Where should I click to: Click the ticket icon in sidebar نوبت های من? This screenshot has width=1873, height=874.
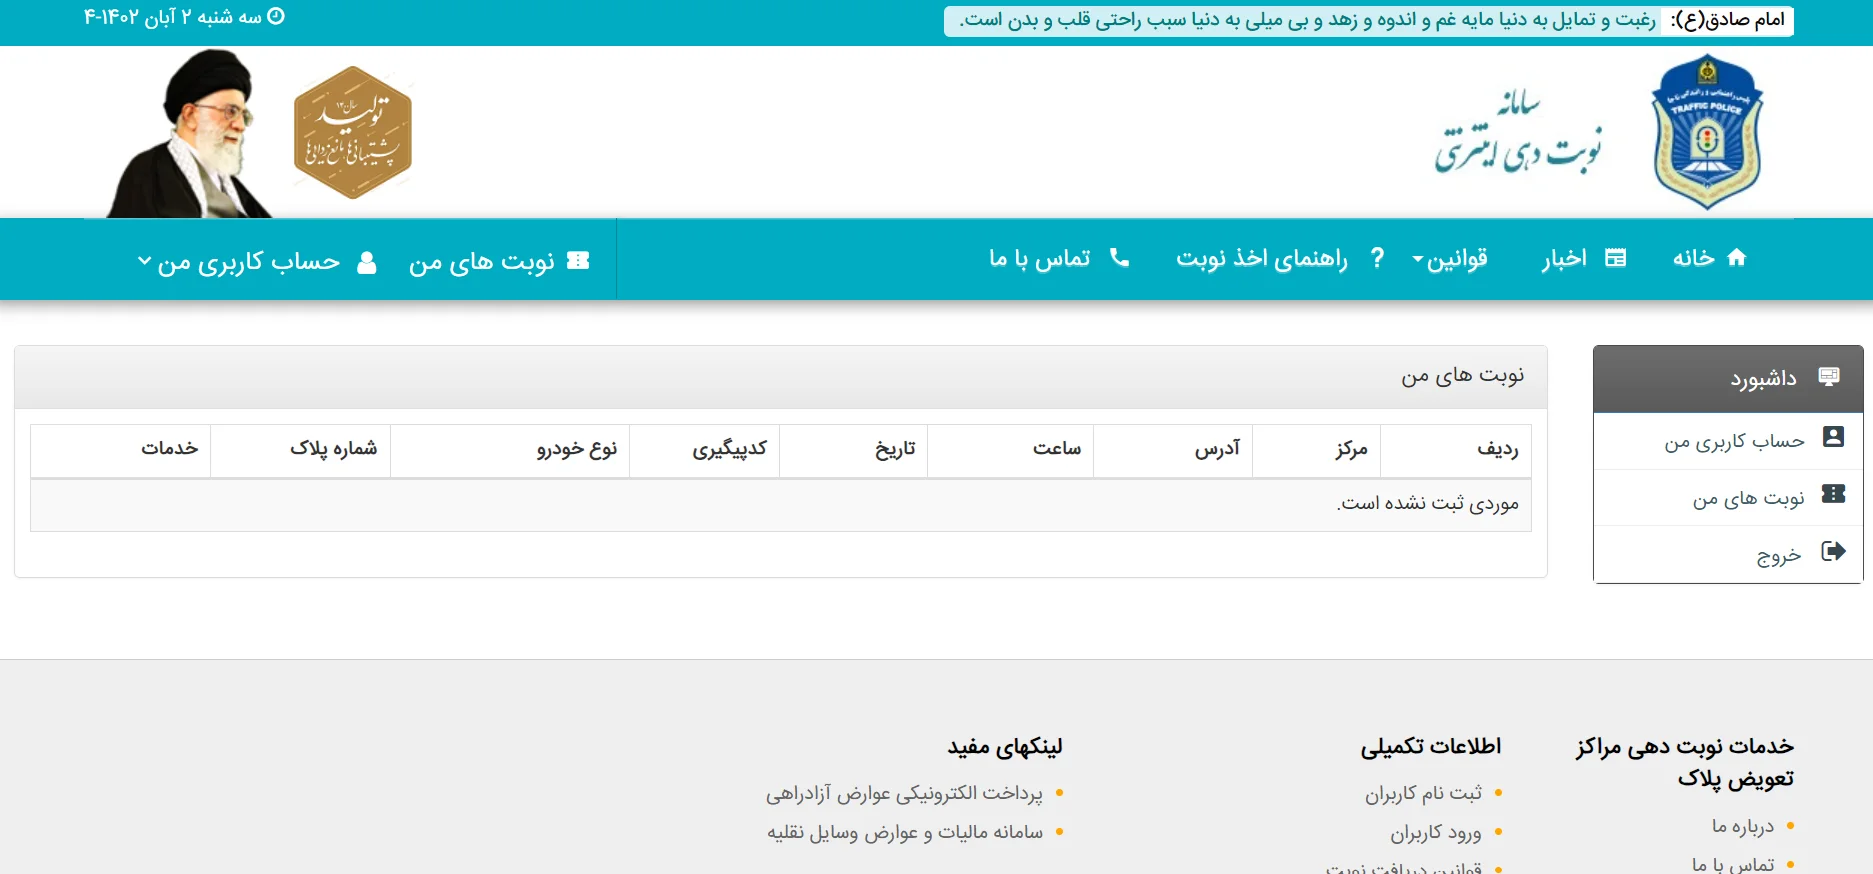(x=1833, y=494)
